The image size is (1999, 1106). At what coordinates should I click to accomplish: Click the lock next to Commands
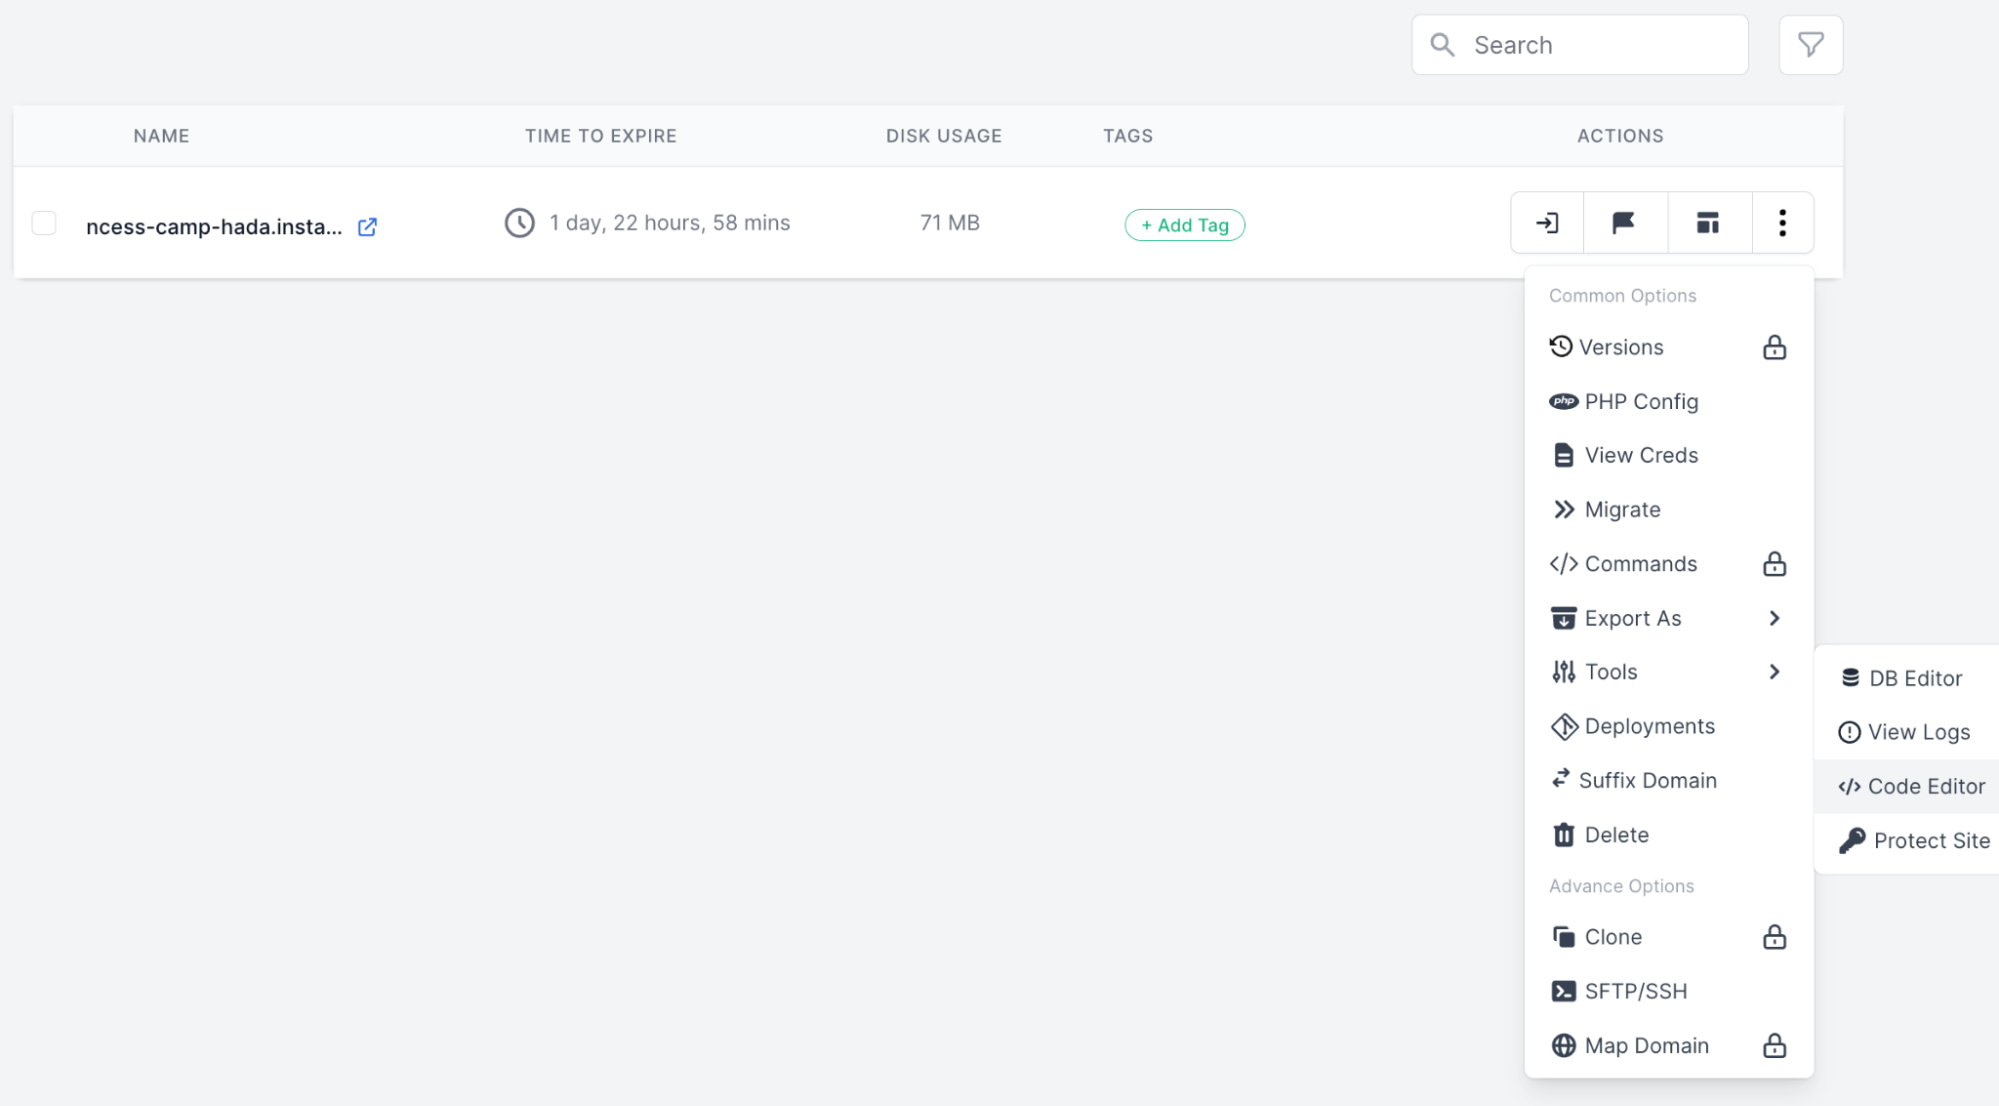1774,563
